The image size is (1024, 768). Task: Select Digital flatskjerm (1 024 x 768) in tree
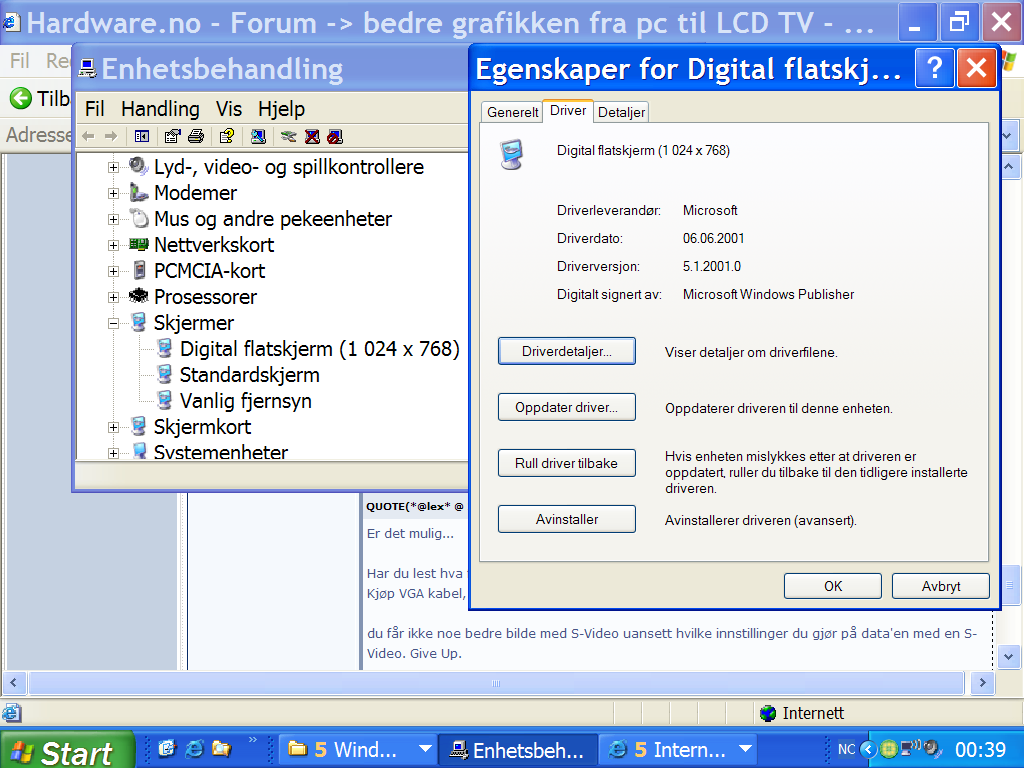[319, 349]
